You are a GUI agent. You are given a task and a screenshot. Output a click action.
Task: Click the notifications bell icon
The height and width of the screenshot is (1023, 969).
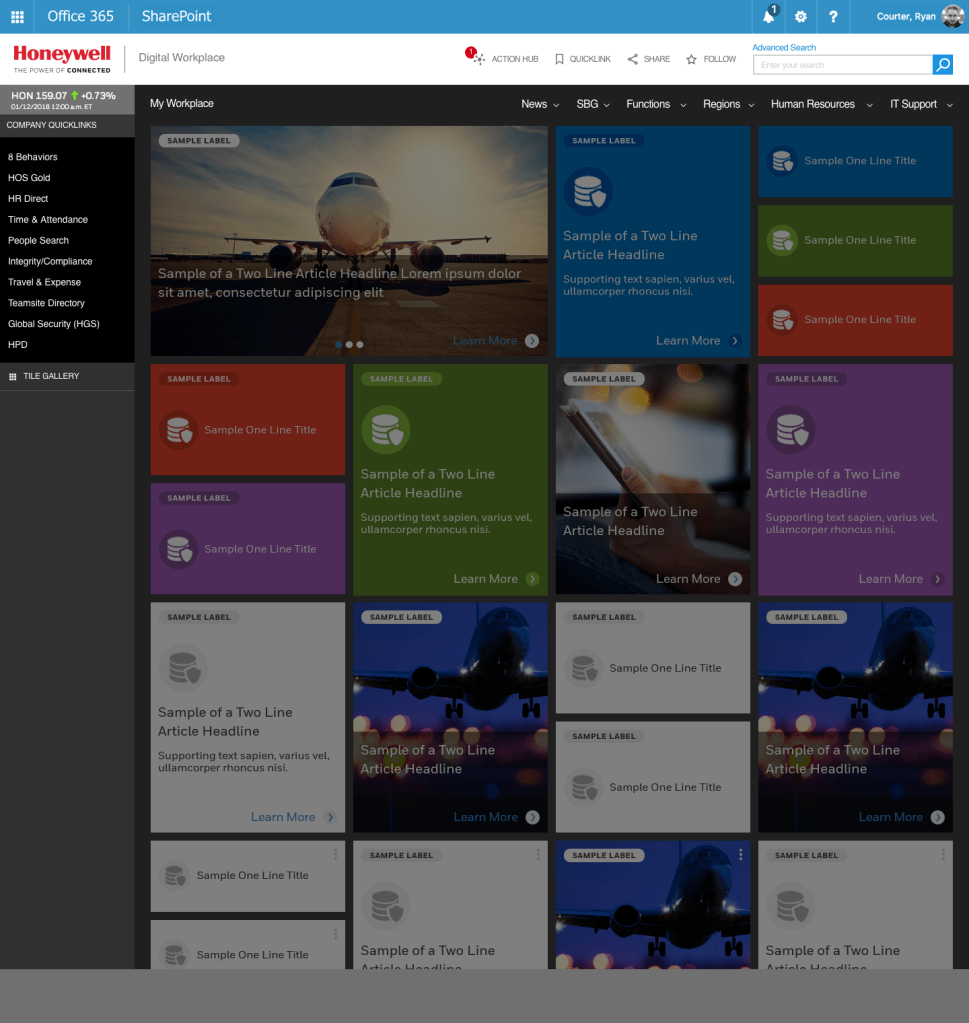[x=769, y=17]
